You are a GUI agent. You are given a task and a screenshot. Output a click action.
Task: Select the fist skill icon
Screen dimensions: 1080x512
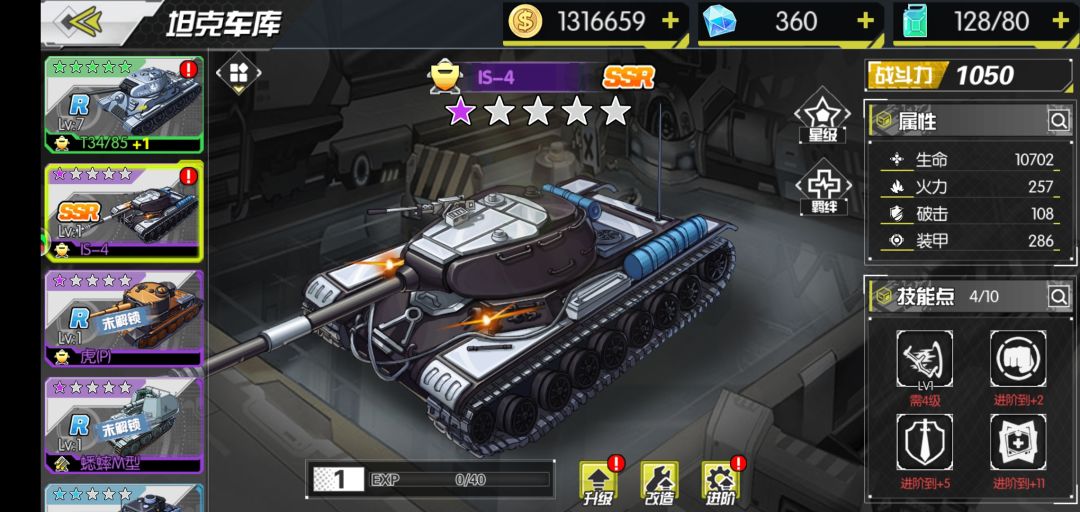[1018, 358]
